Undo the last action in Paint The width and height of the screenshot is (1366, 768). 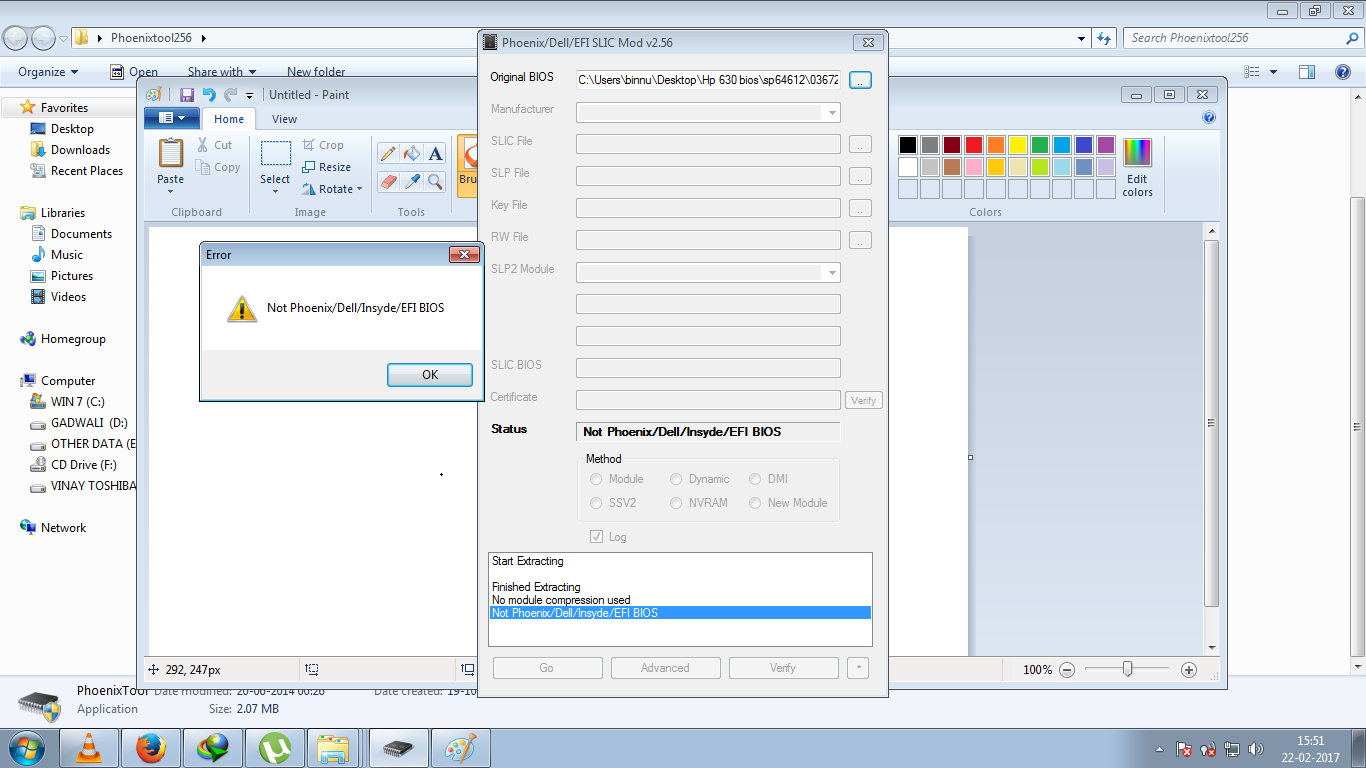click(x=208, y=95)
